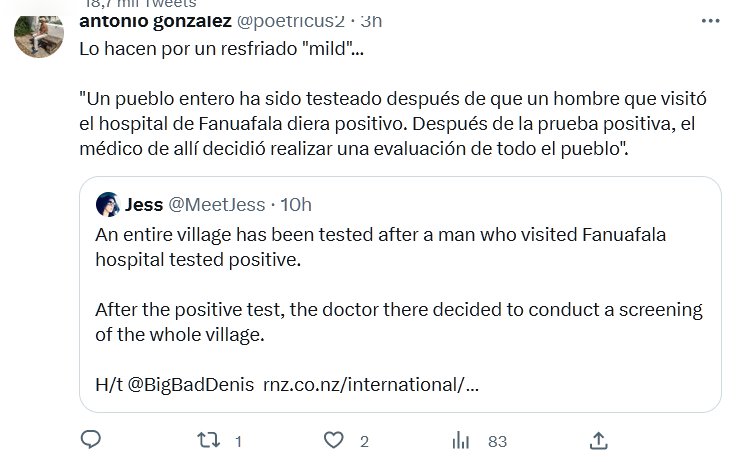Click the reply speech bubble icon
Screen dimensions: 740x462
(90, 440)
